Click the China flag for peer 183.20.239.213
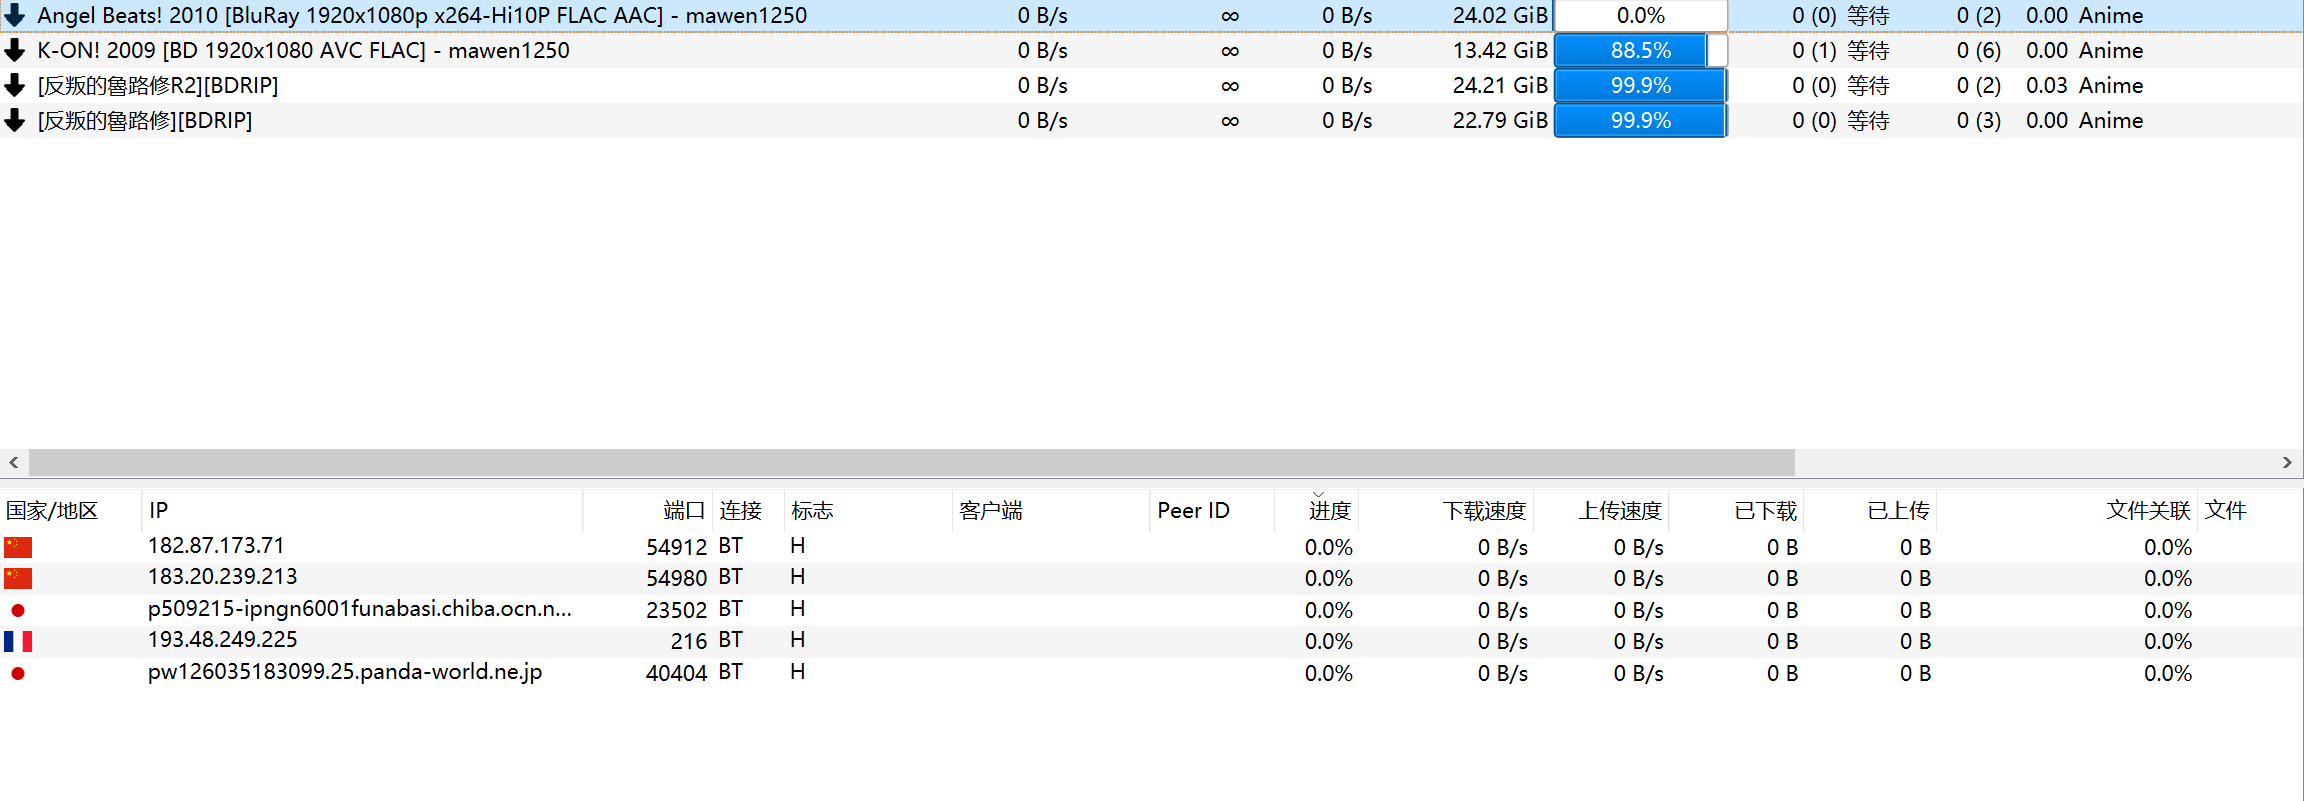 [18, 578]
